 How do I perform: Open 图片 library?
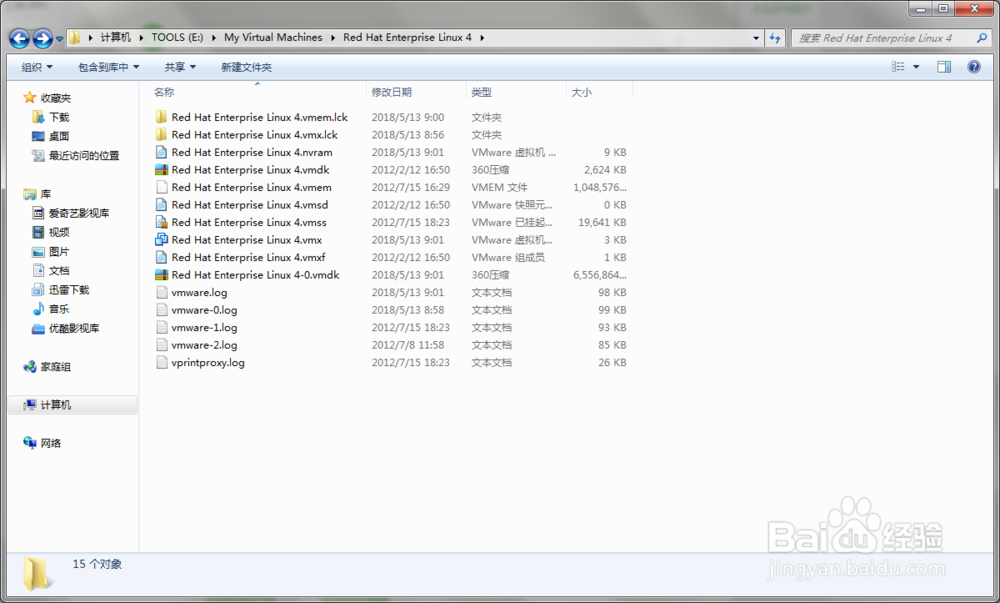point(59,252)
